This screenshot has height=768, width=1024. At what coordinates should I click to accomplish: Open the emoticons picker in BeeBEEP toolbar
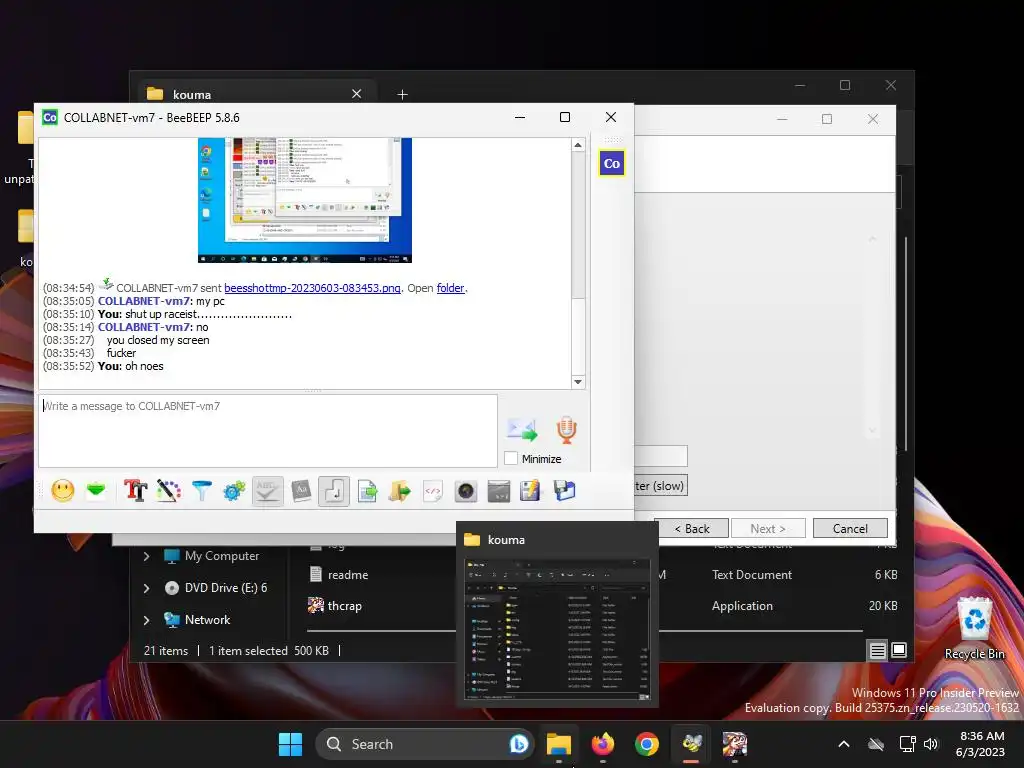point(63,490)
